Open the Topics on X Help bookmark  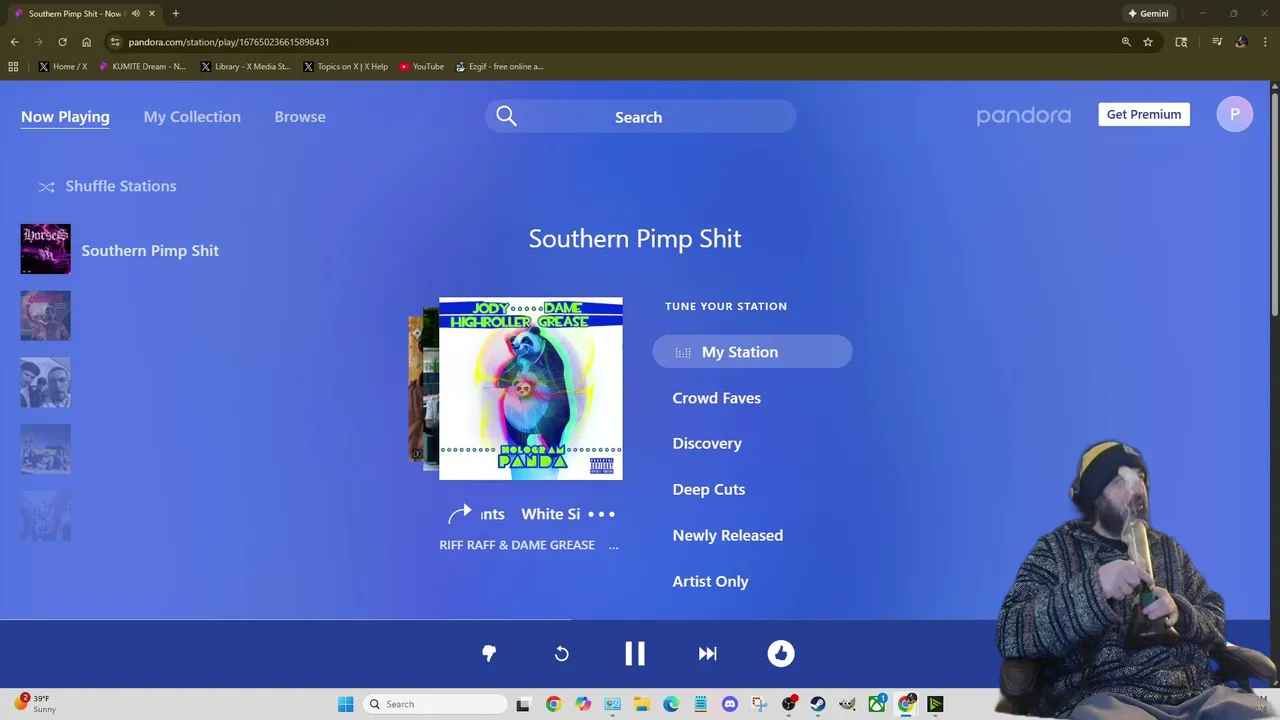tap(346, 66)
